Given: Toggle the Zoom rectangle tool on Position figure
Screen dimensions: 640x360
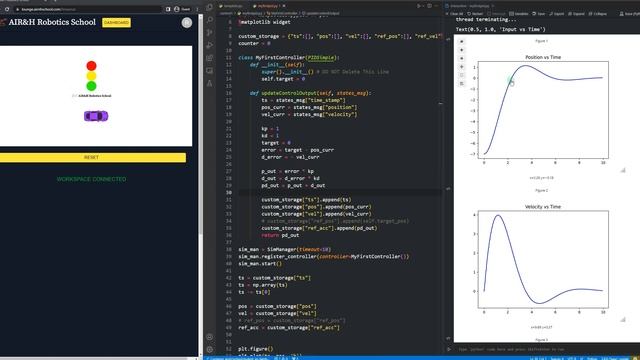Looking at the screenshot, I should tap(462, 75).
